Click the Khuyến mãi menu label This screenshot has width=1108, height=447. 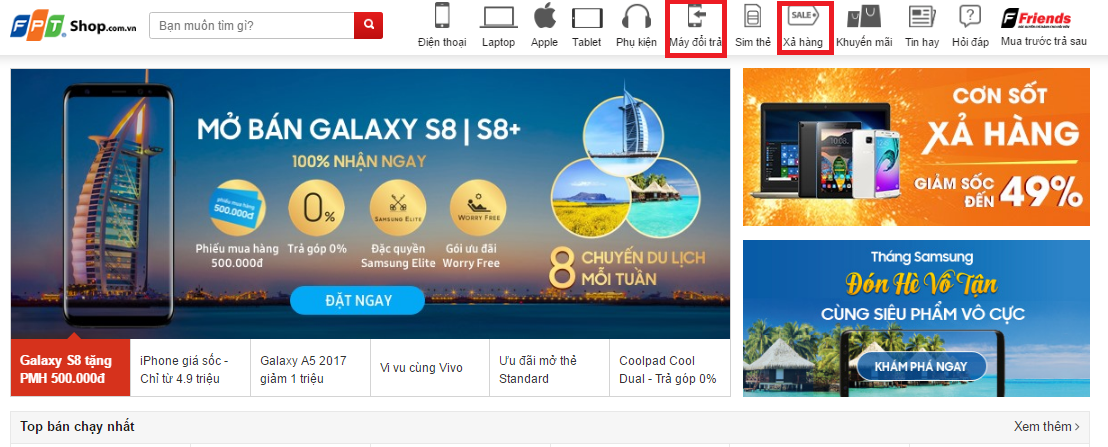(864, 42)
